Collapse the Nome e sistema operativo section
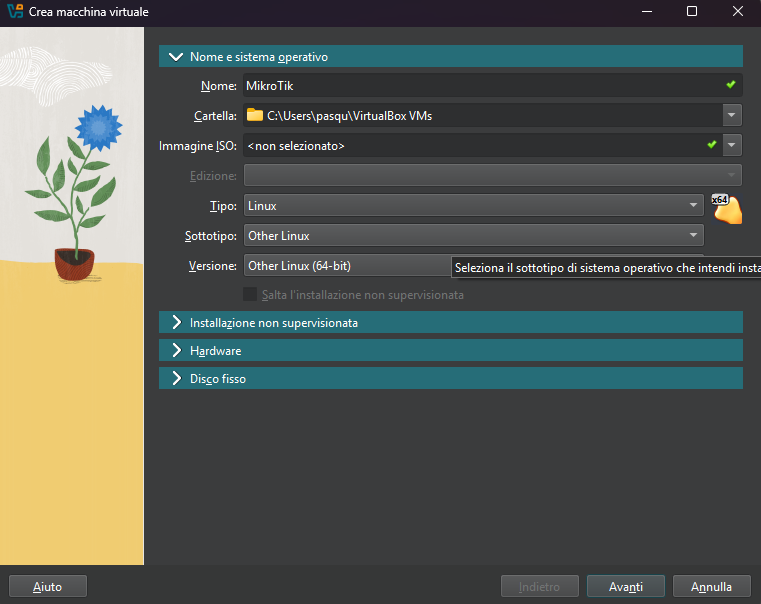Viewport: 761px width, 604px height. click(x=451, y=56)
